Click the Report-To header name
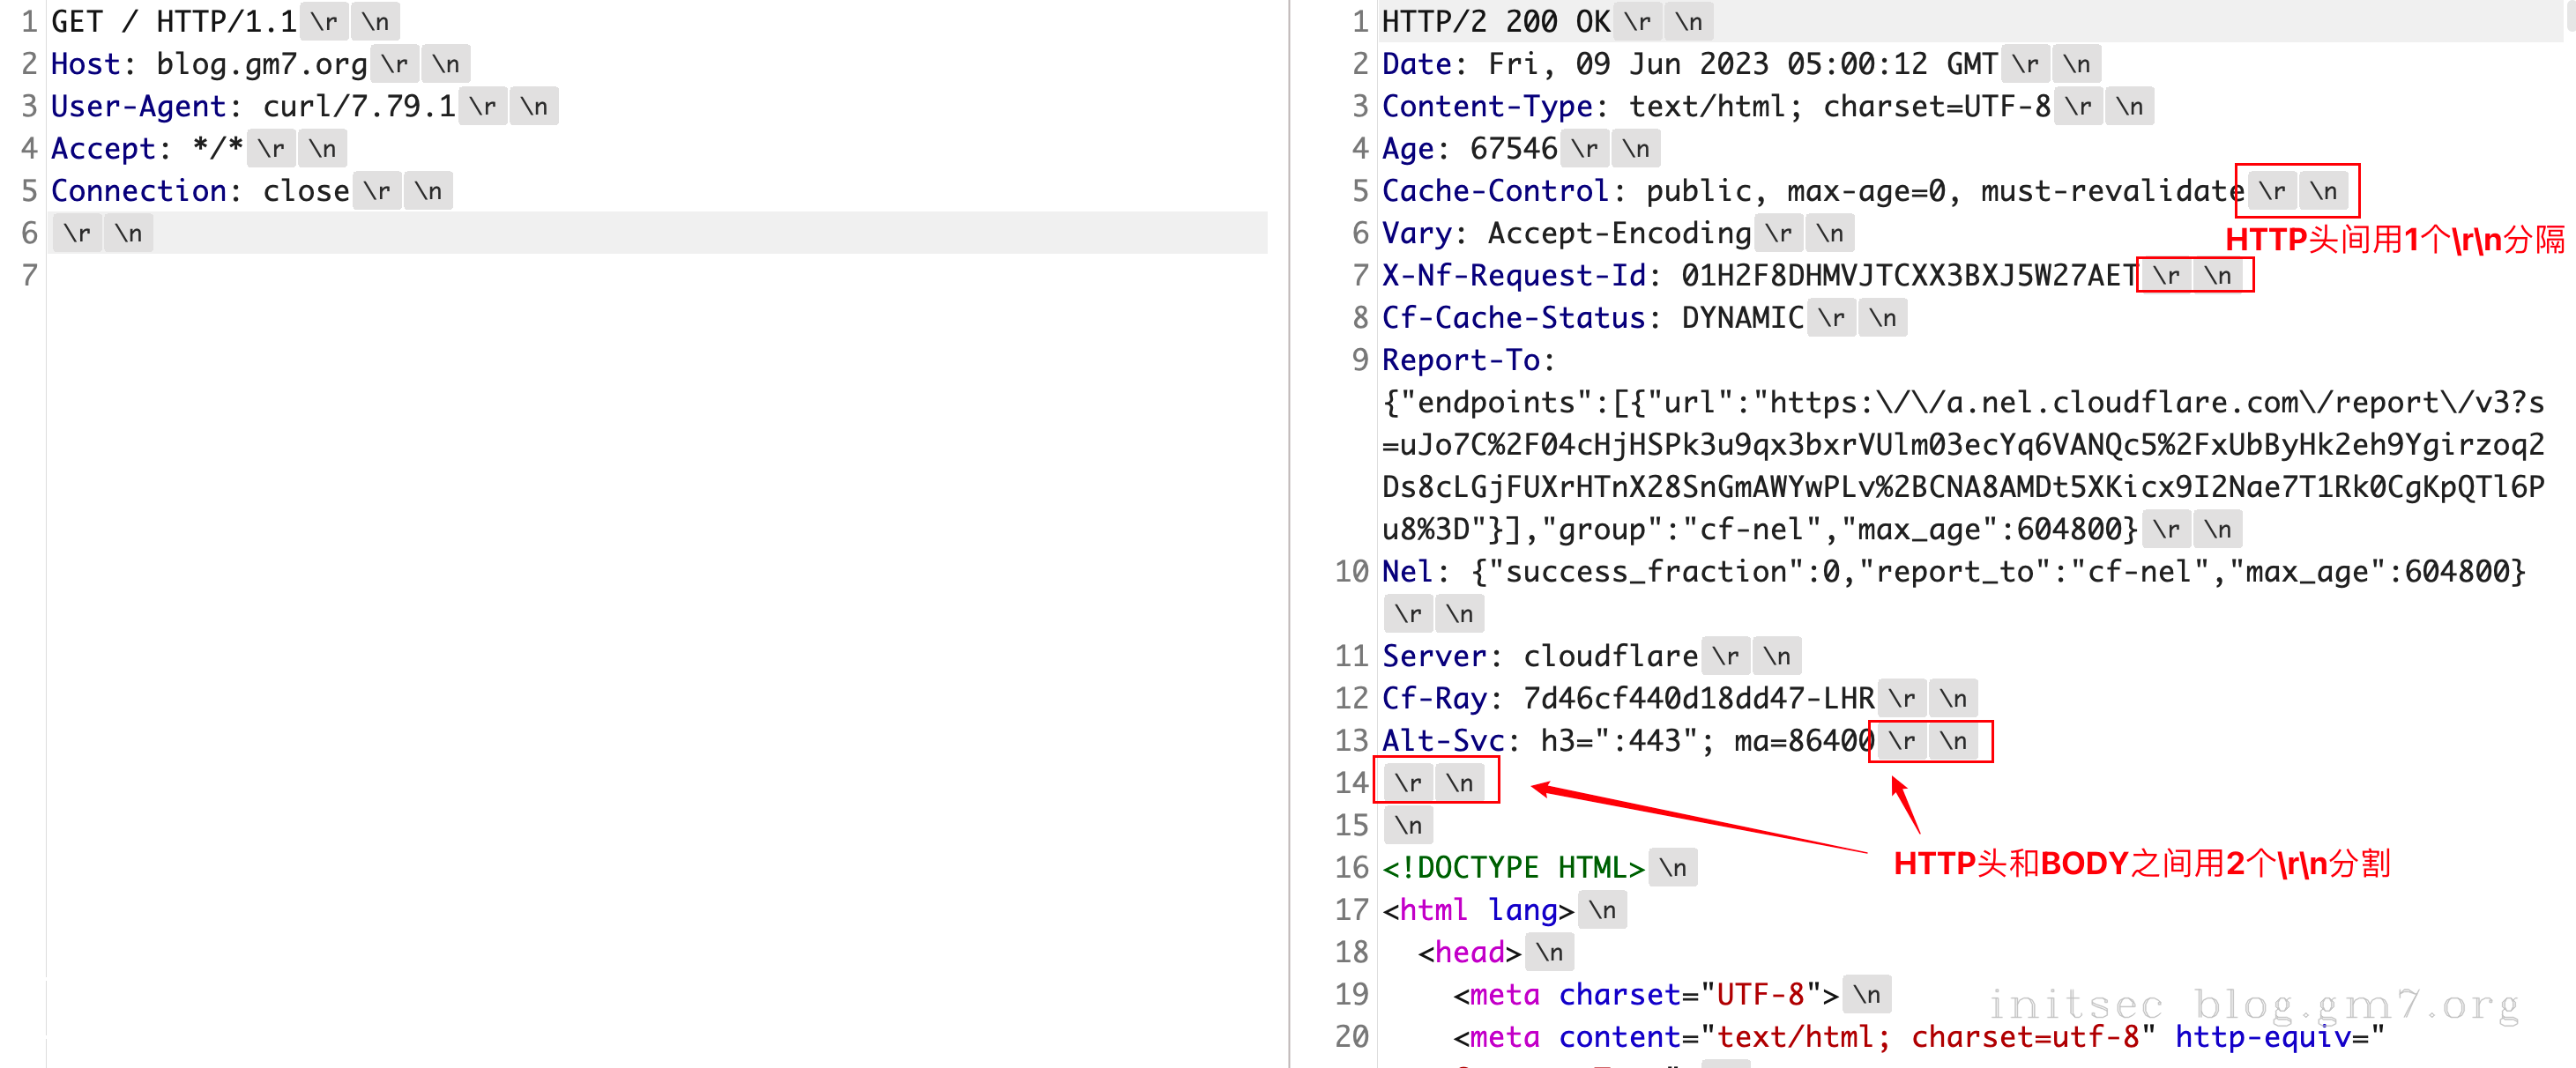2576x1068 pixels. (1460, 360)
